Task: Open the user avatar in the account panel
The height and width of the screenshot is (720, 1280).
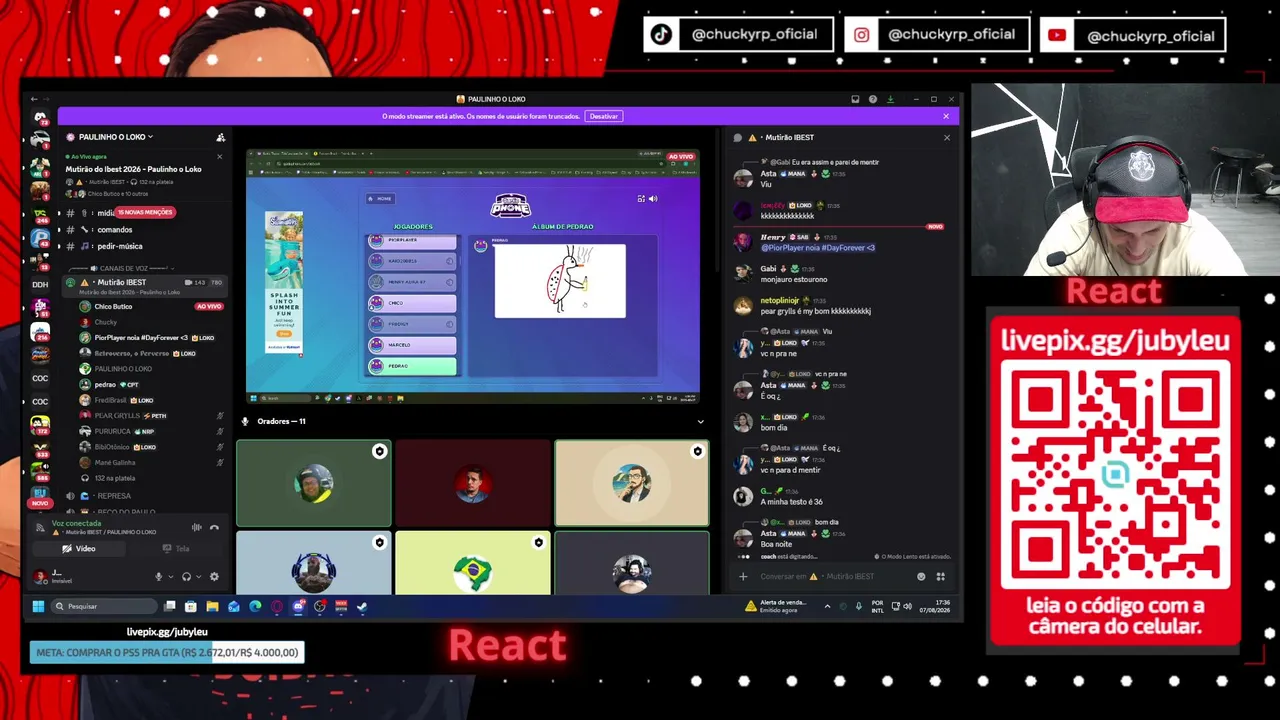Action: click(x=40, y=576)
